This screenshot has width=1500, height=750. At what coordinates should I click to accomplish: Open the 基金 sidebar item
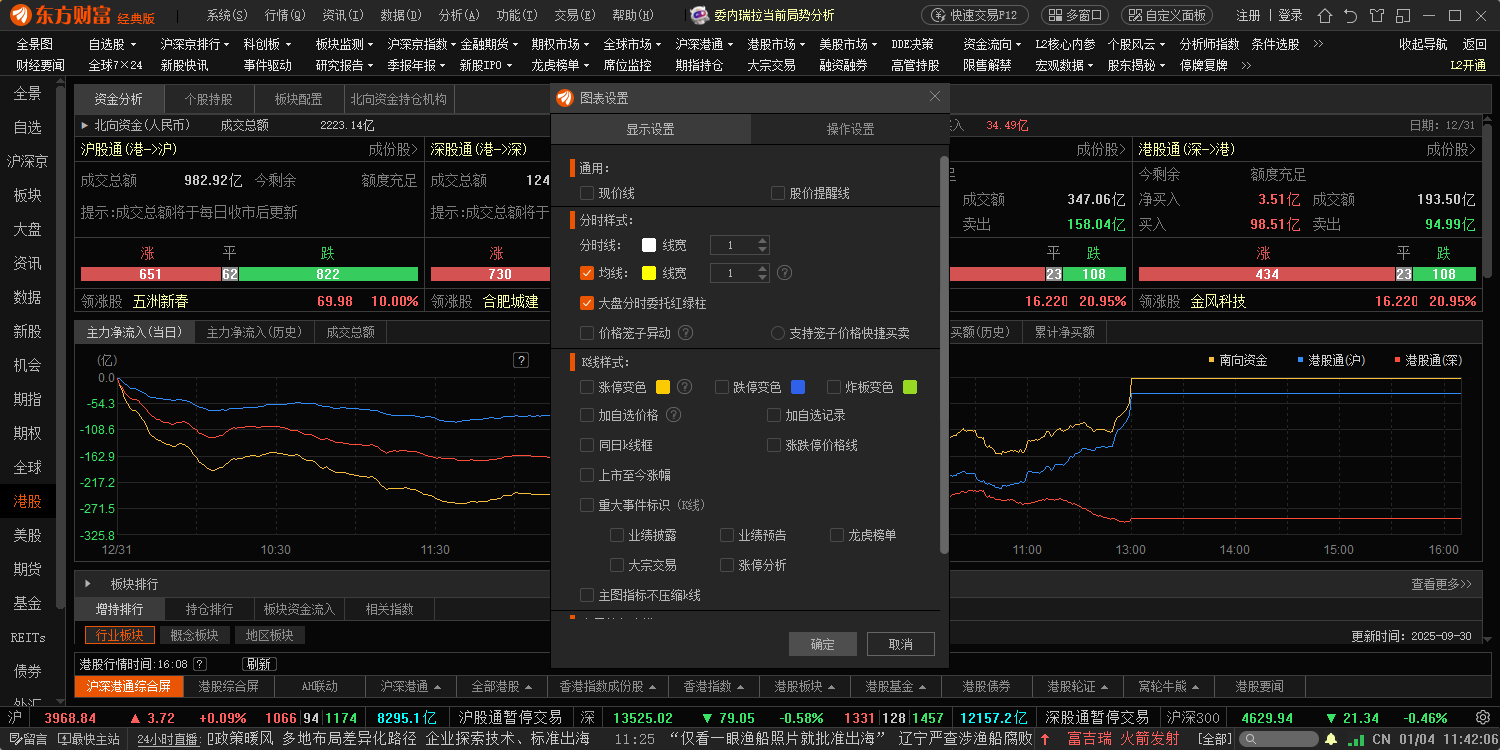coord(28,603)
